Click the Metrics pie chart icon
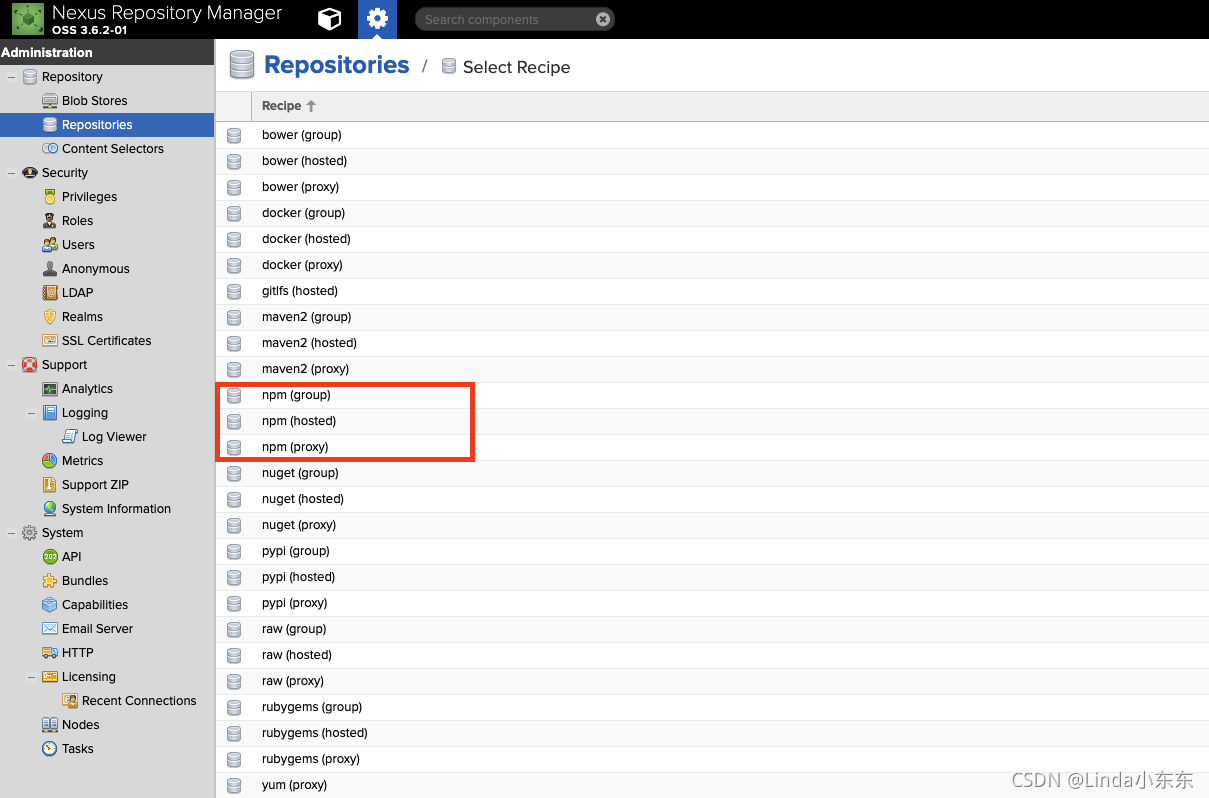 tap(50, 461)
